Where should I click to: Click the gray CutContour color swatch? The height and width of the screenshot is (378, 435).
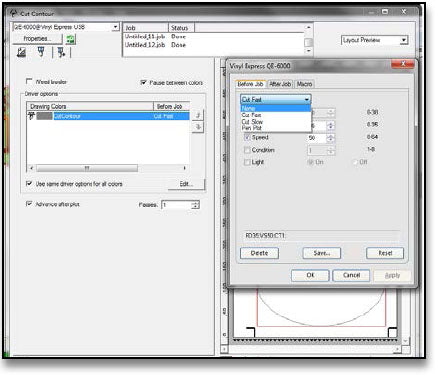coord(44,116)
